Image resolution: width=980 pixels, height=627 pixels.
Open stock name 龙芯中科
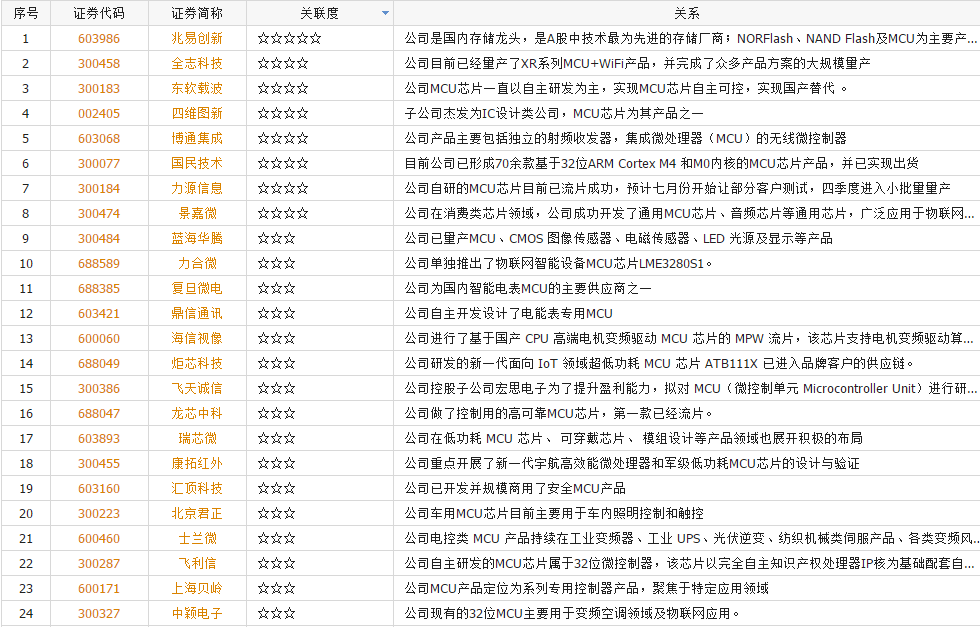[197, 413]
